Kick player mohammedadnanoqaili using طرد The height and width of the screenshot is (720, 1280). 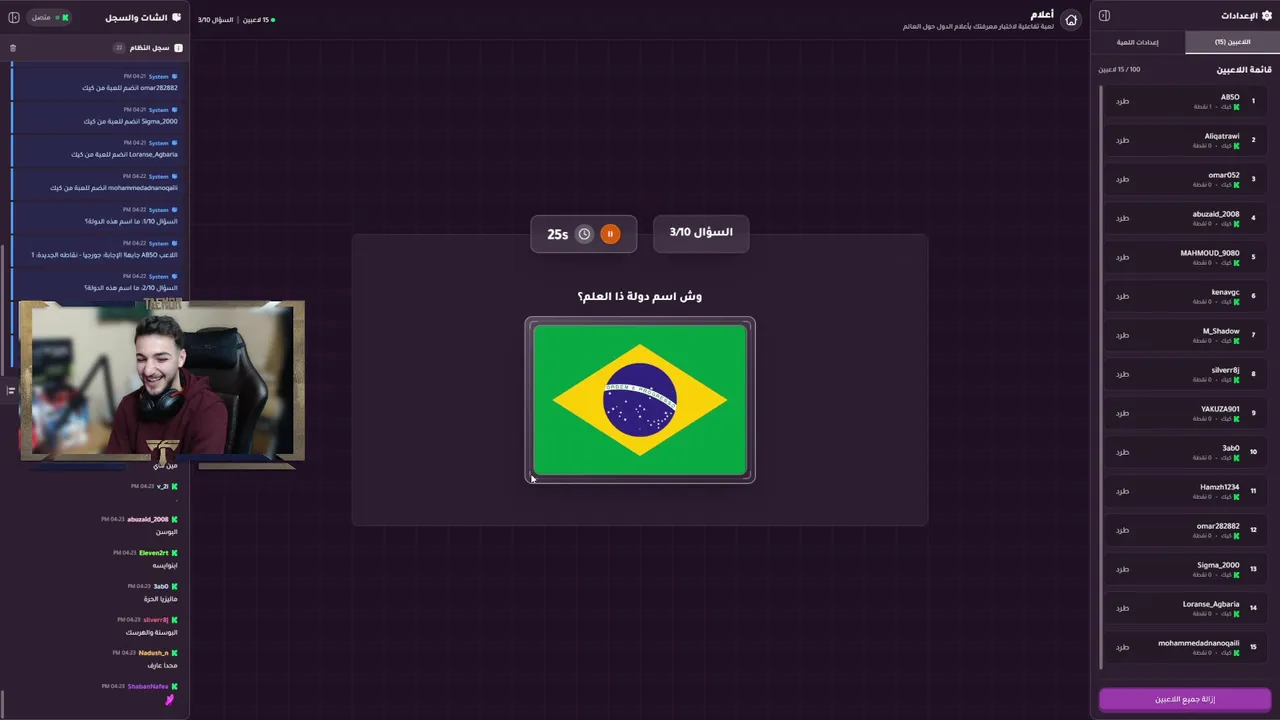pos(1122,647)
